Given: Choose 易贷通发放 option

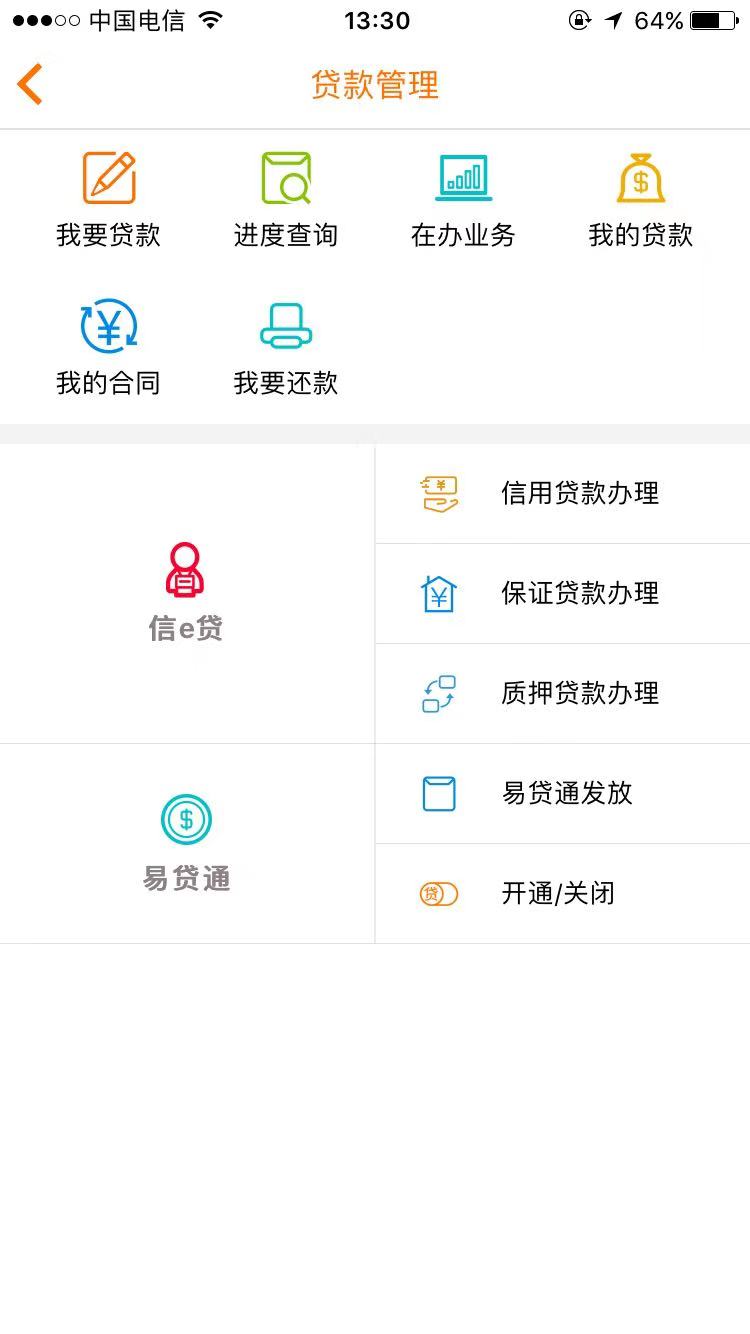Looking at the screenshot, I should point(567,794).
